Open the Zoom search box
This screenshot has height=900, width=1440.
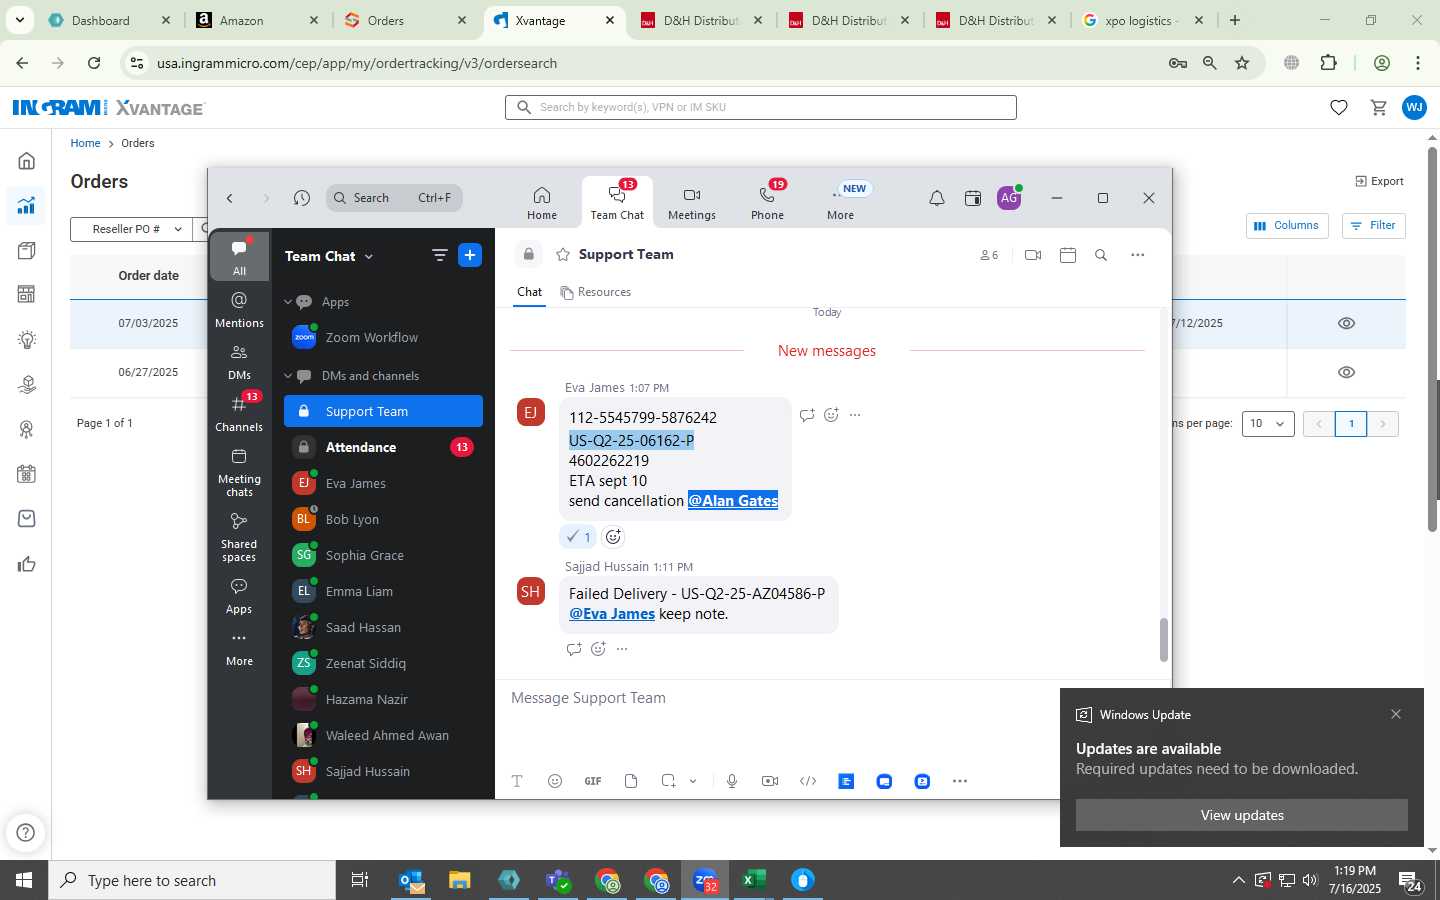point(394,198)
